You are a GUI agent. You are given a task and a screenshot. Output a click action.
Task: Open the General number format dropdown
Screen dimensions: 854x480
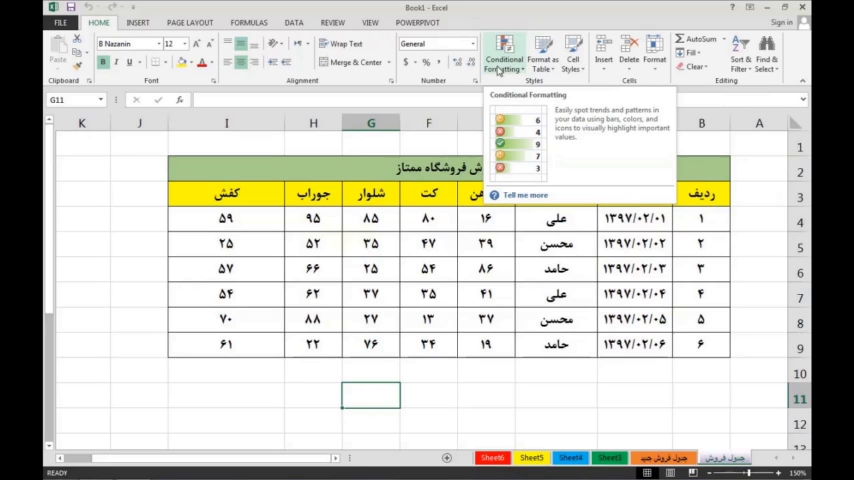(472, 44)
